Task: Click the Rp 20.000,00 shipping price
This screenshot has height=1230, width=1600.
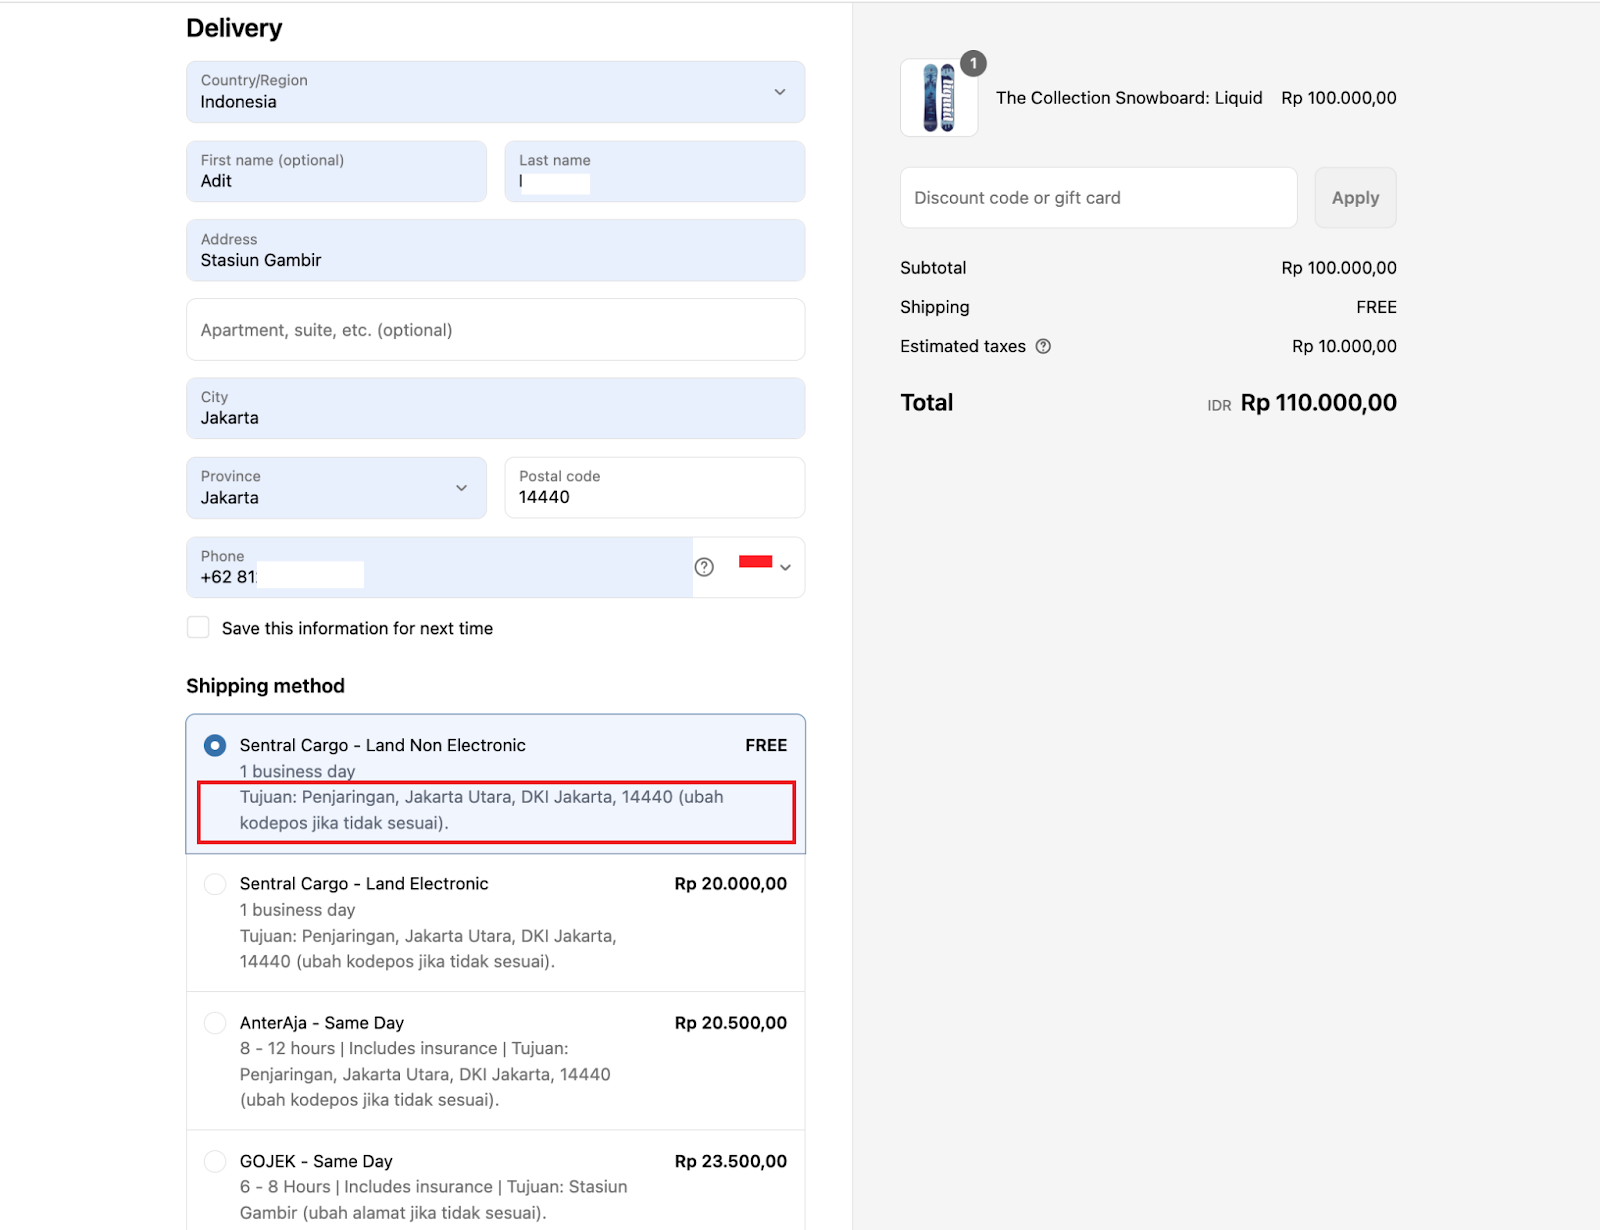Action: click(730, 884)
